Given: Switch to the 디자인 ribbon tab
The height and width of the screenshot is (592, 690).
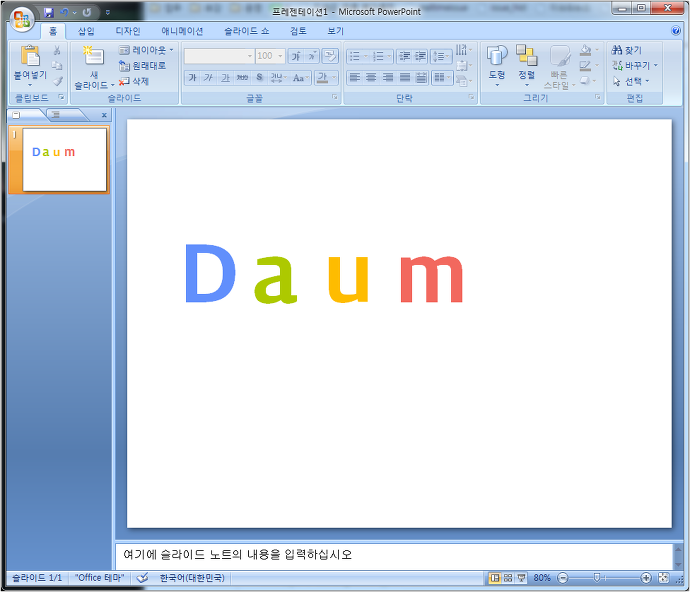Looking at the screenshot, I should [128, 31].
